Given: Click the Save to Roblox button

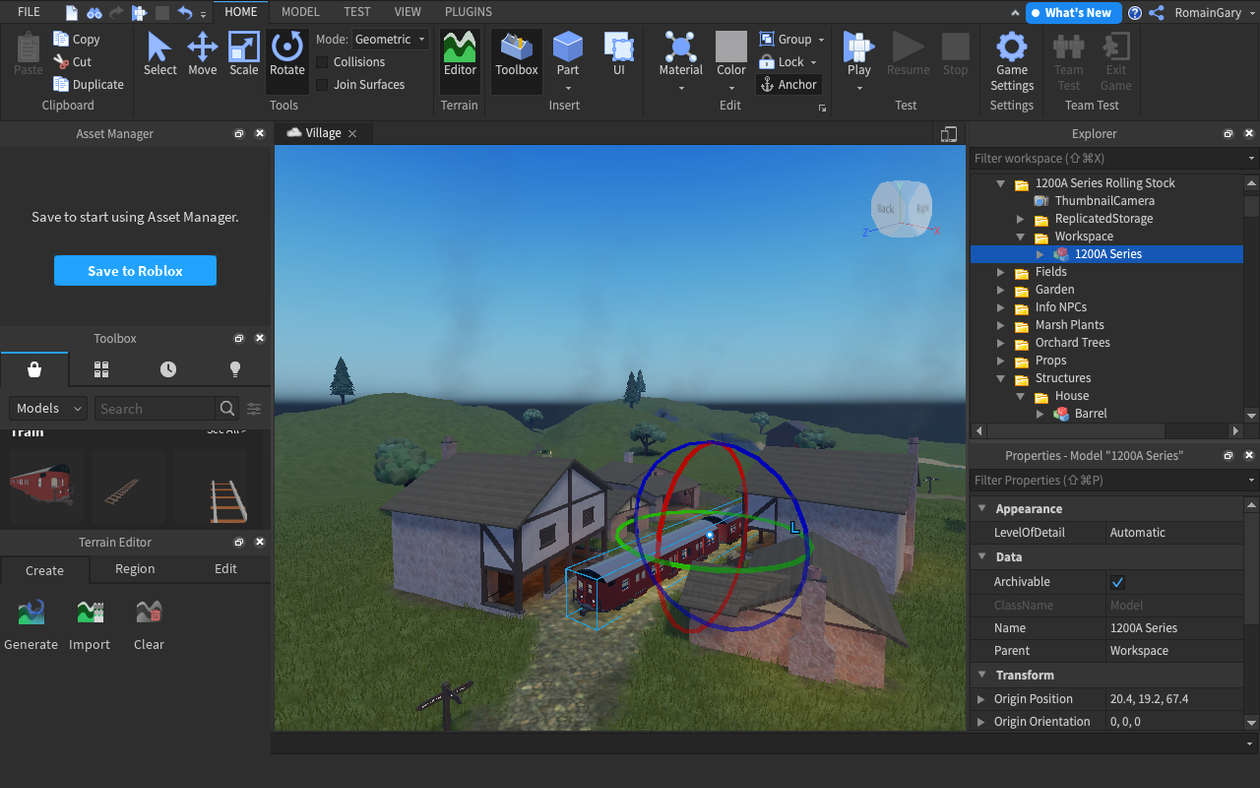Looking at the screenshot, I should pyautogui.click(x=135, y=271).
